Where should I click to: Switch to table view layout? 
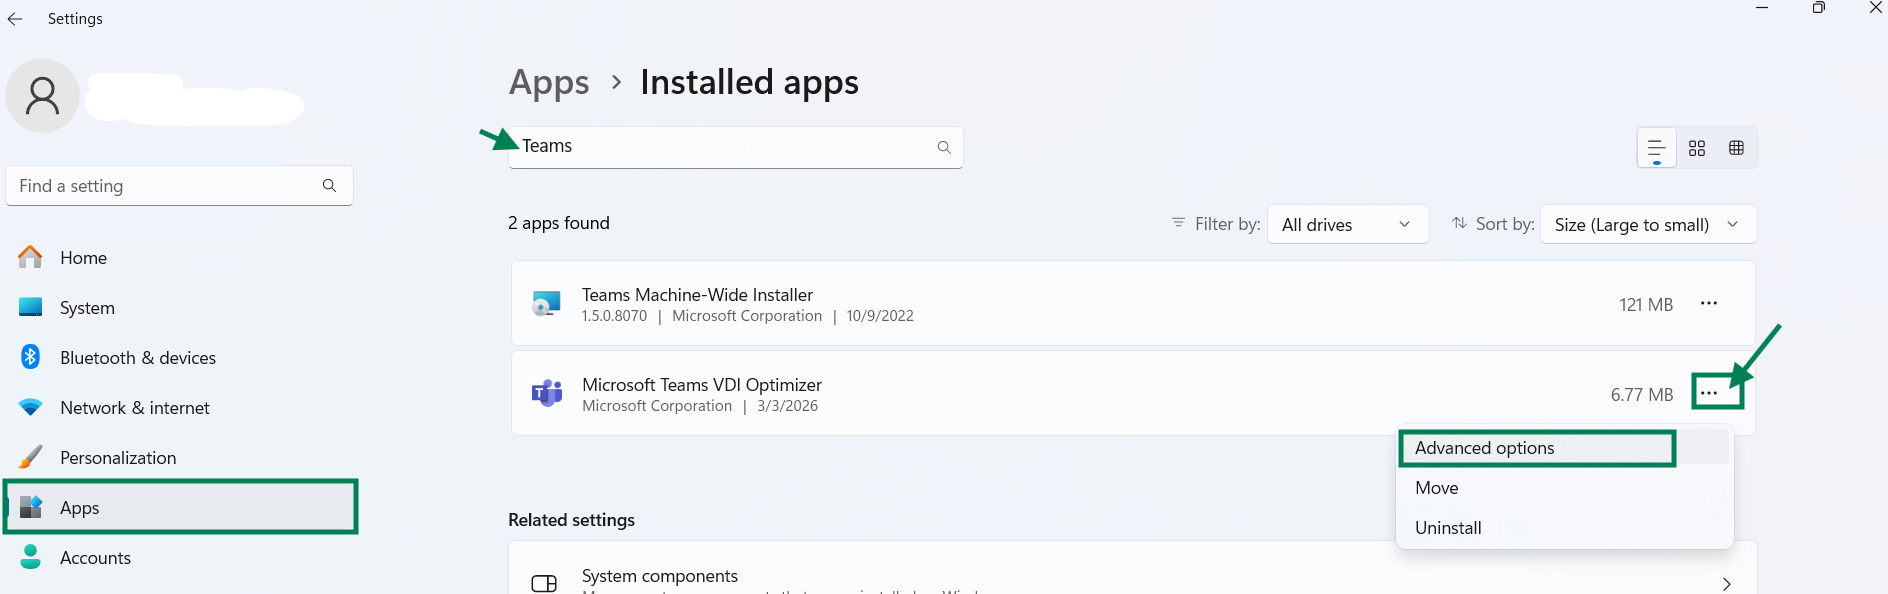click(1737, 148)
